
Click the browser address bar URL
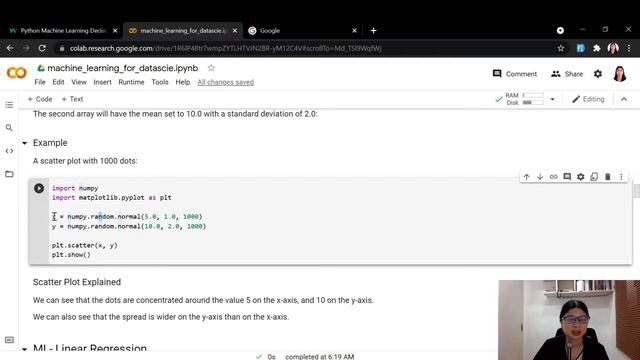point(225,48)
